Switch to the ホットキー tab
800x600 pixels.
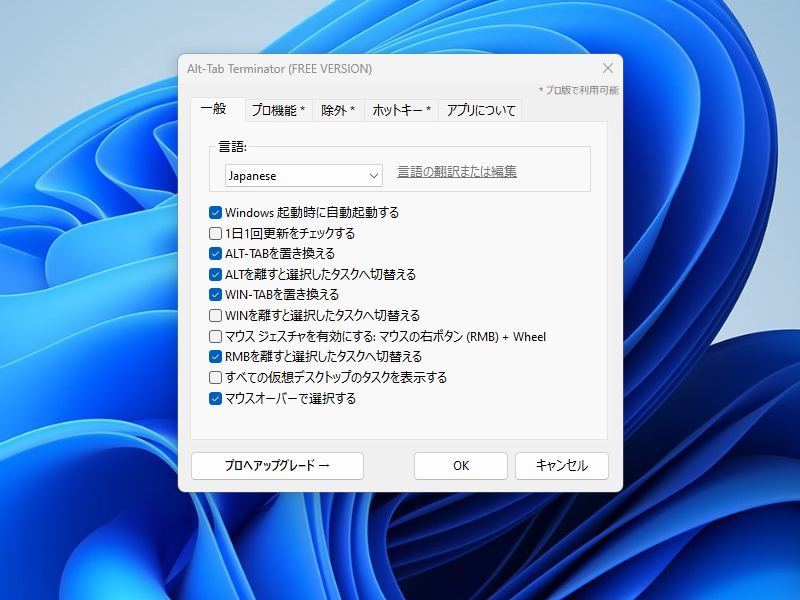tap(400, 110)
